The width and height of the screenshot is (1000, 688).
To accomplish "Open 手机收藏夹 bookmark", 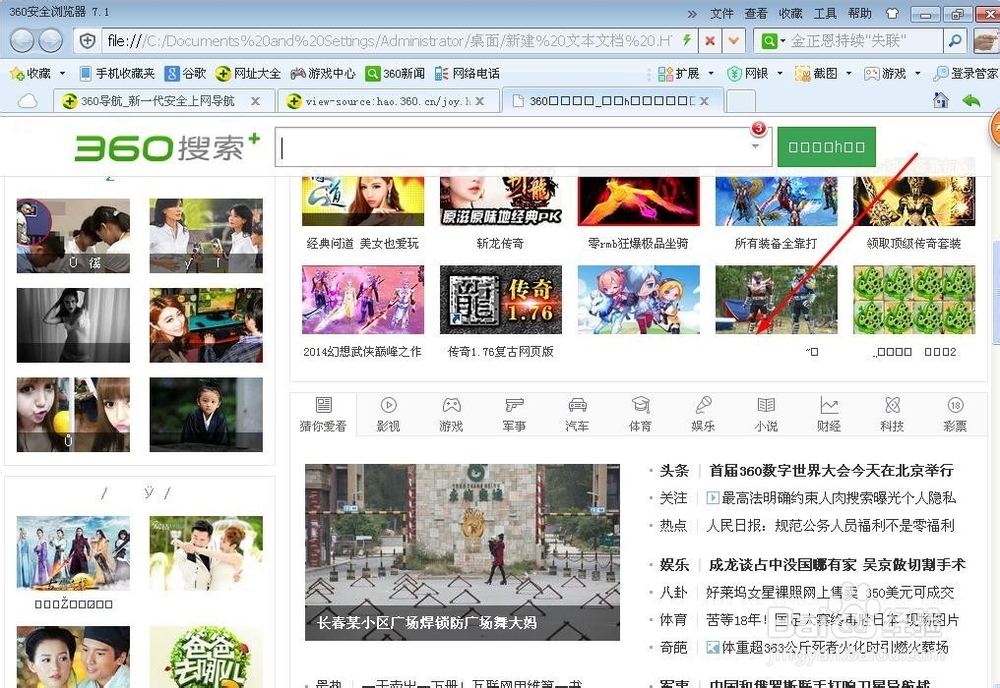I will [117, 74].
